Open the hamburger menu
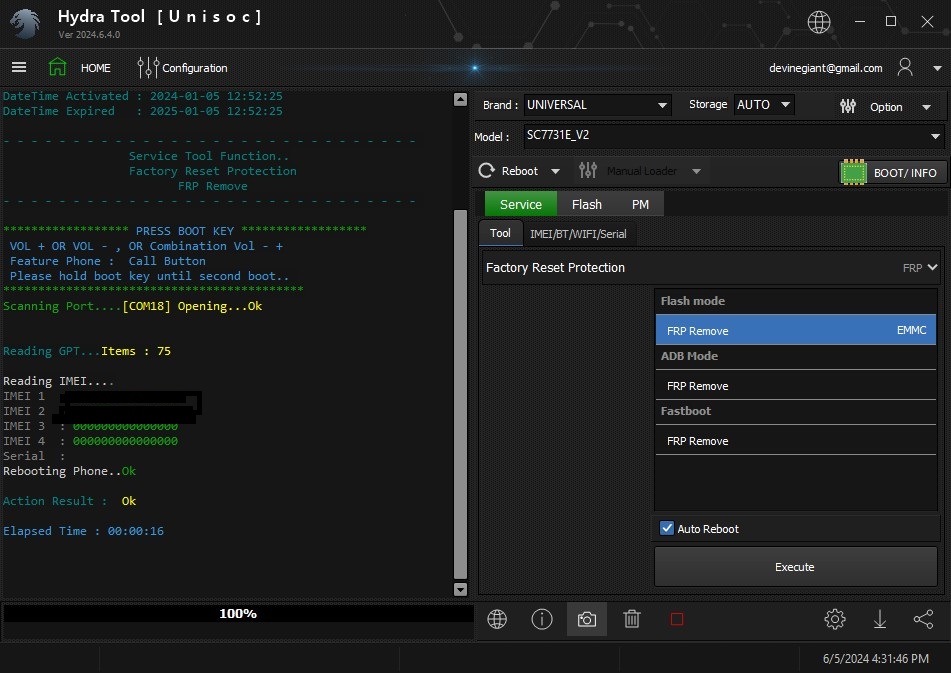Viewport: 951px width, 673px height. pos(19,67)
